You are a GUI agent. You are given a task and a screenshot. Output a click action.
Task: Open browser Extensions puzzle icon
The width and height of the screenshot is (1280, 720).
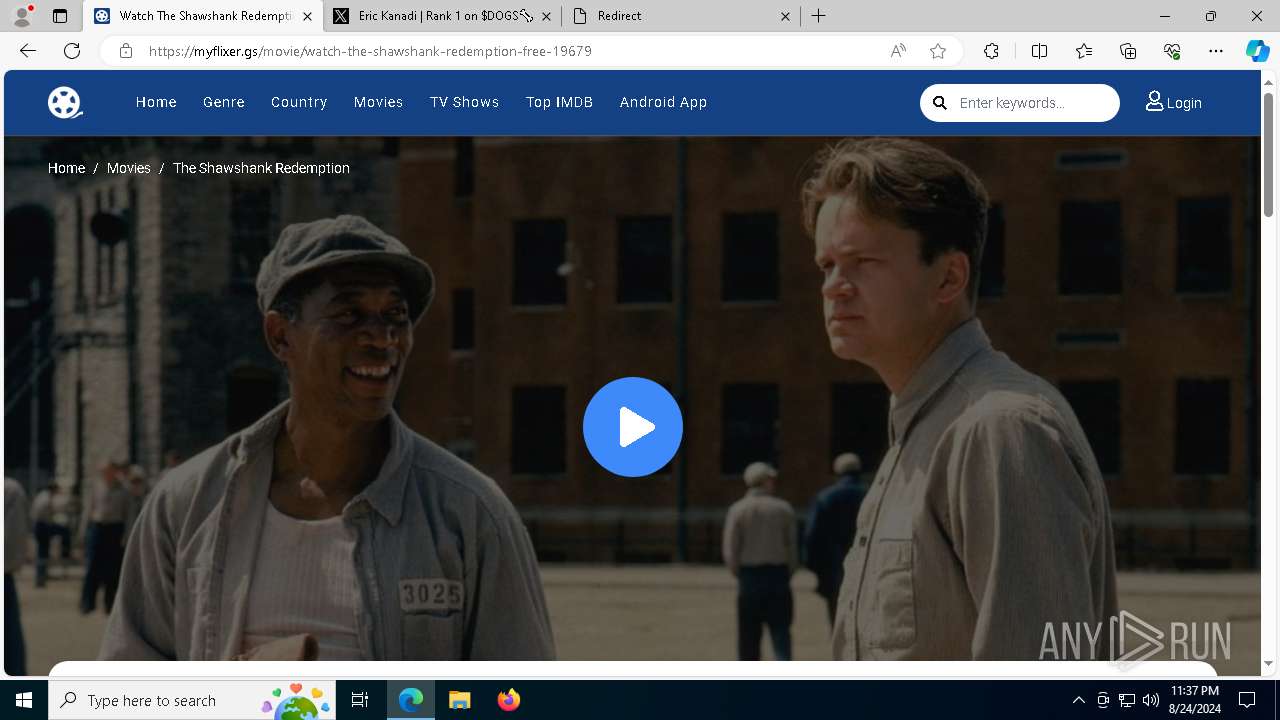(x=991, y=51)
